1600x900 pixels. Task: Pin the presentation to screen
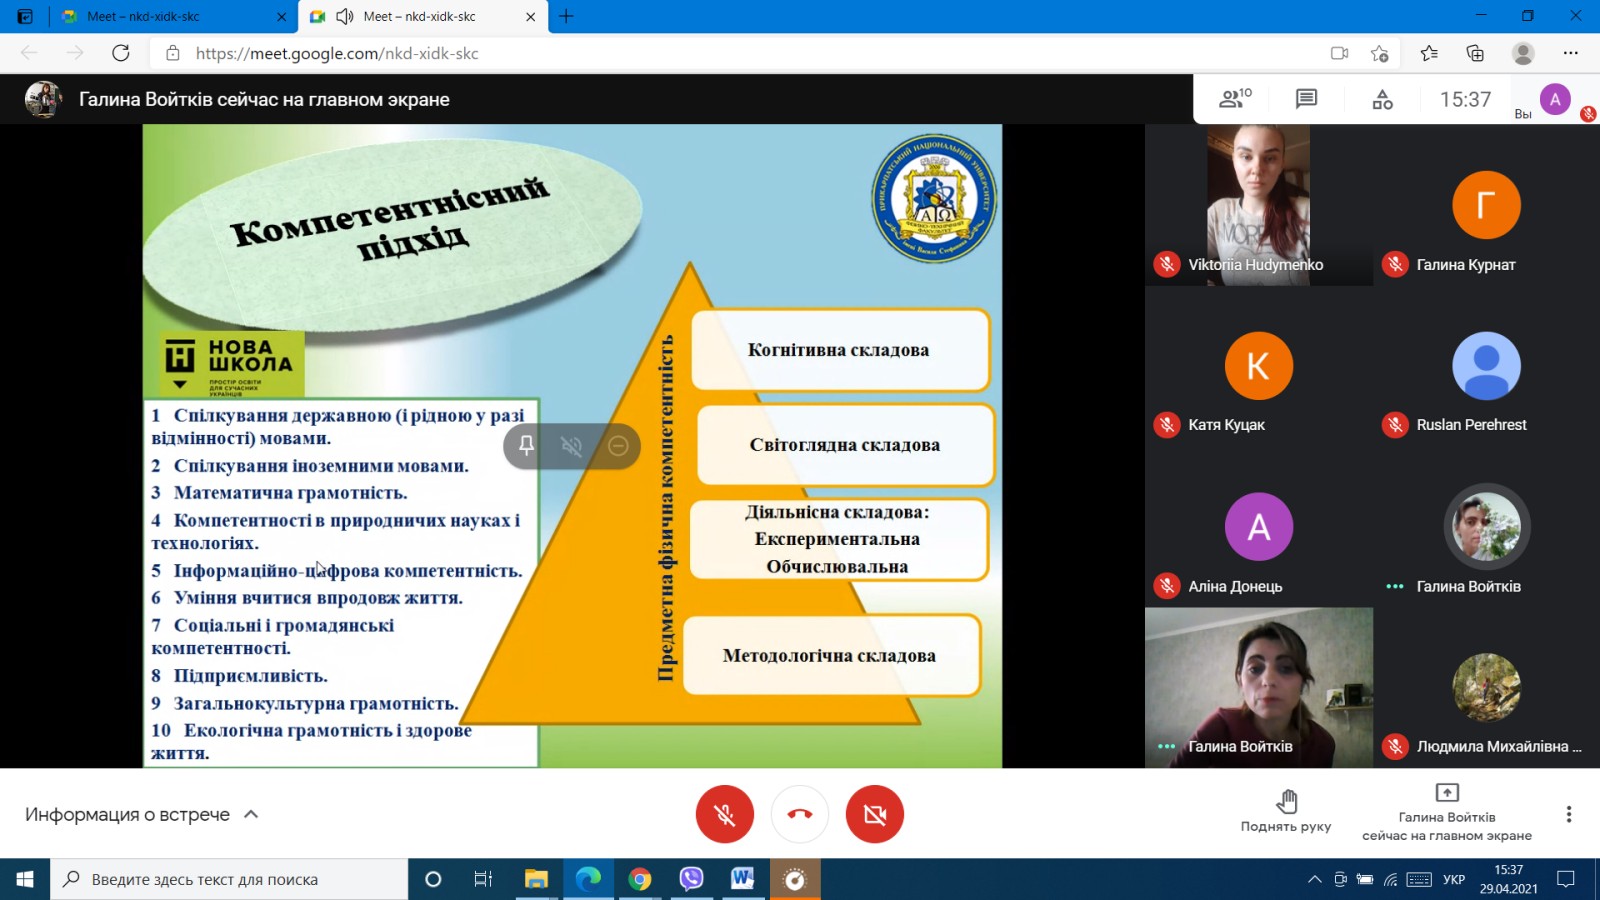pos(526,446)
